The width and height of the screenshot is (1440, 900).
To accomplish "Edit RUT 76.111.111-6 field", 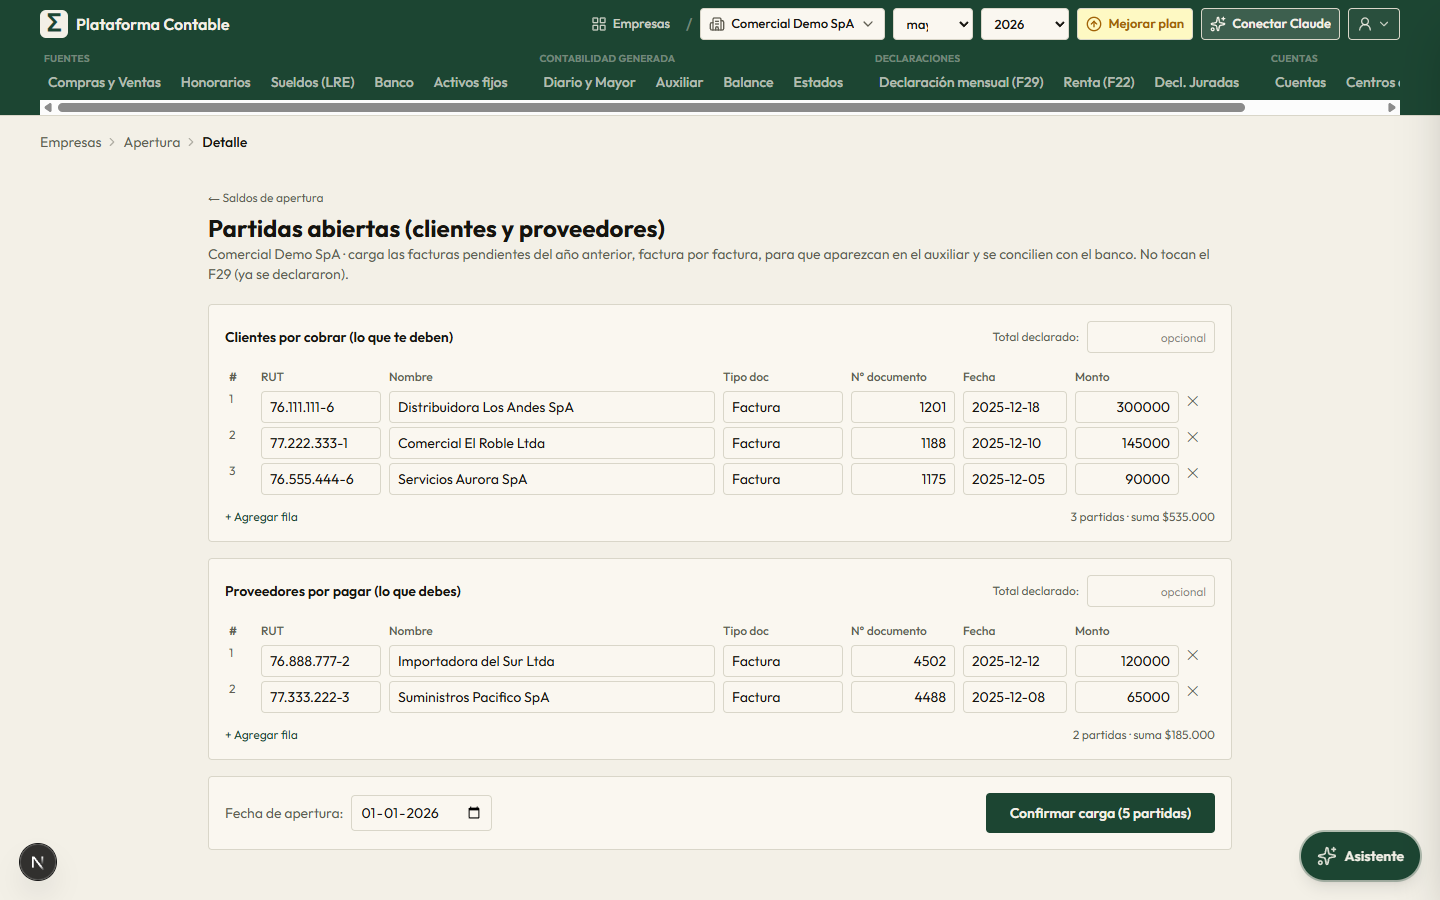I will click(321, 407).
